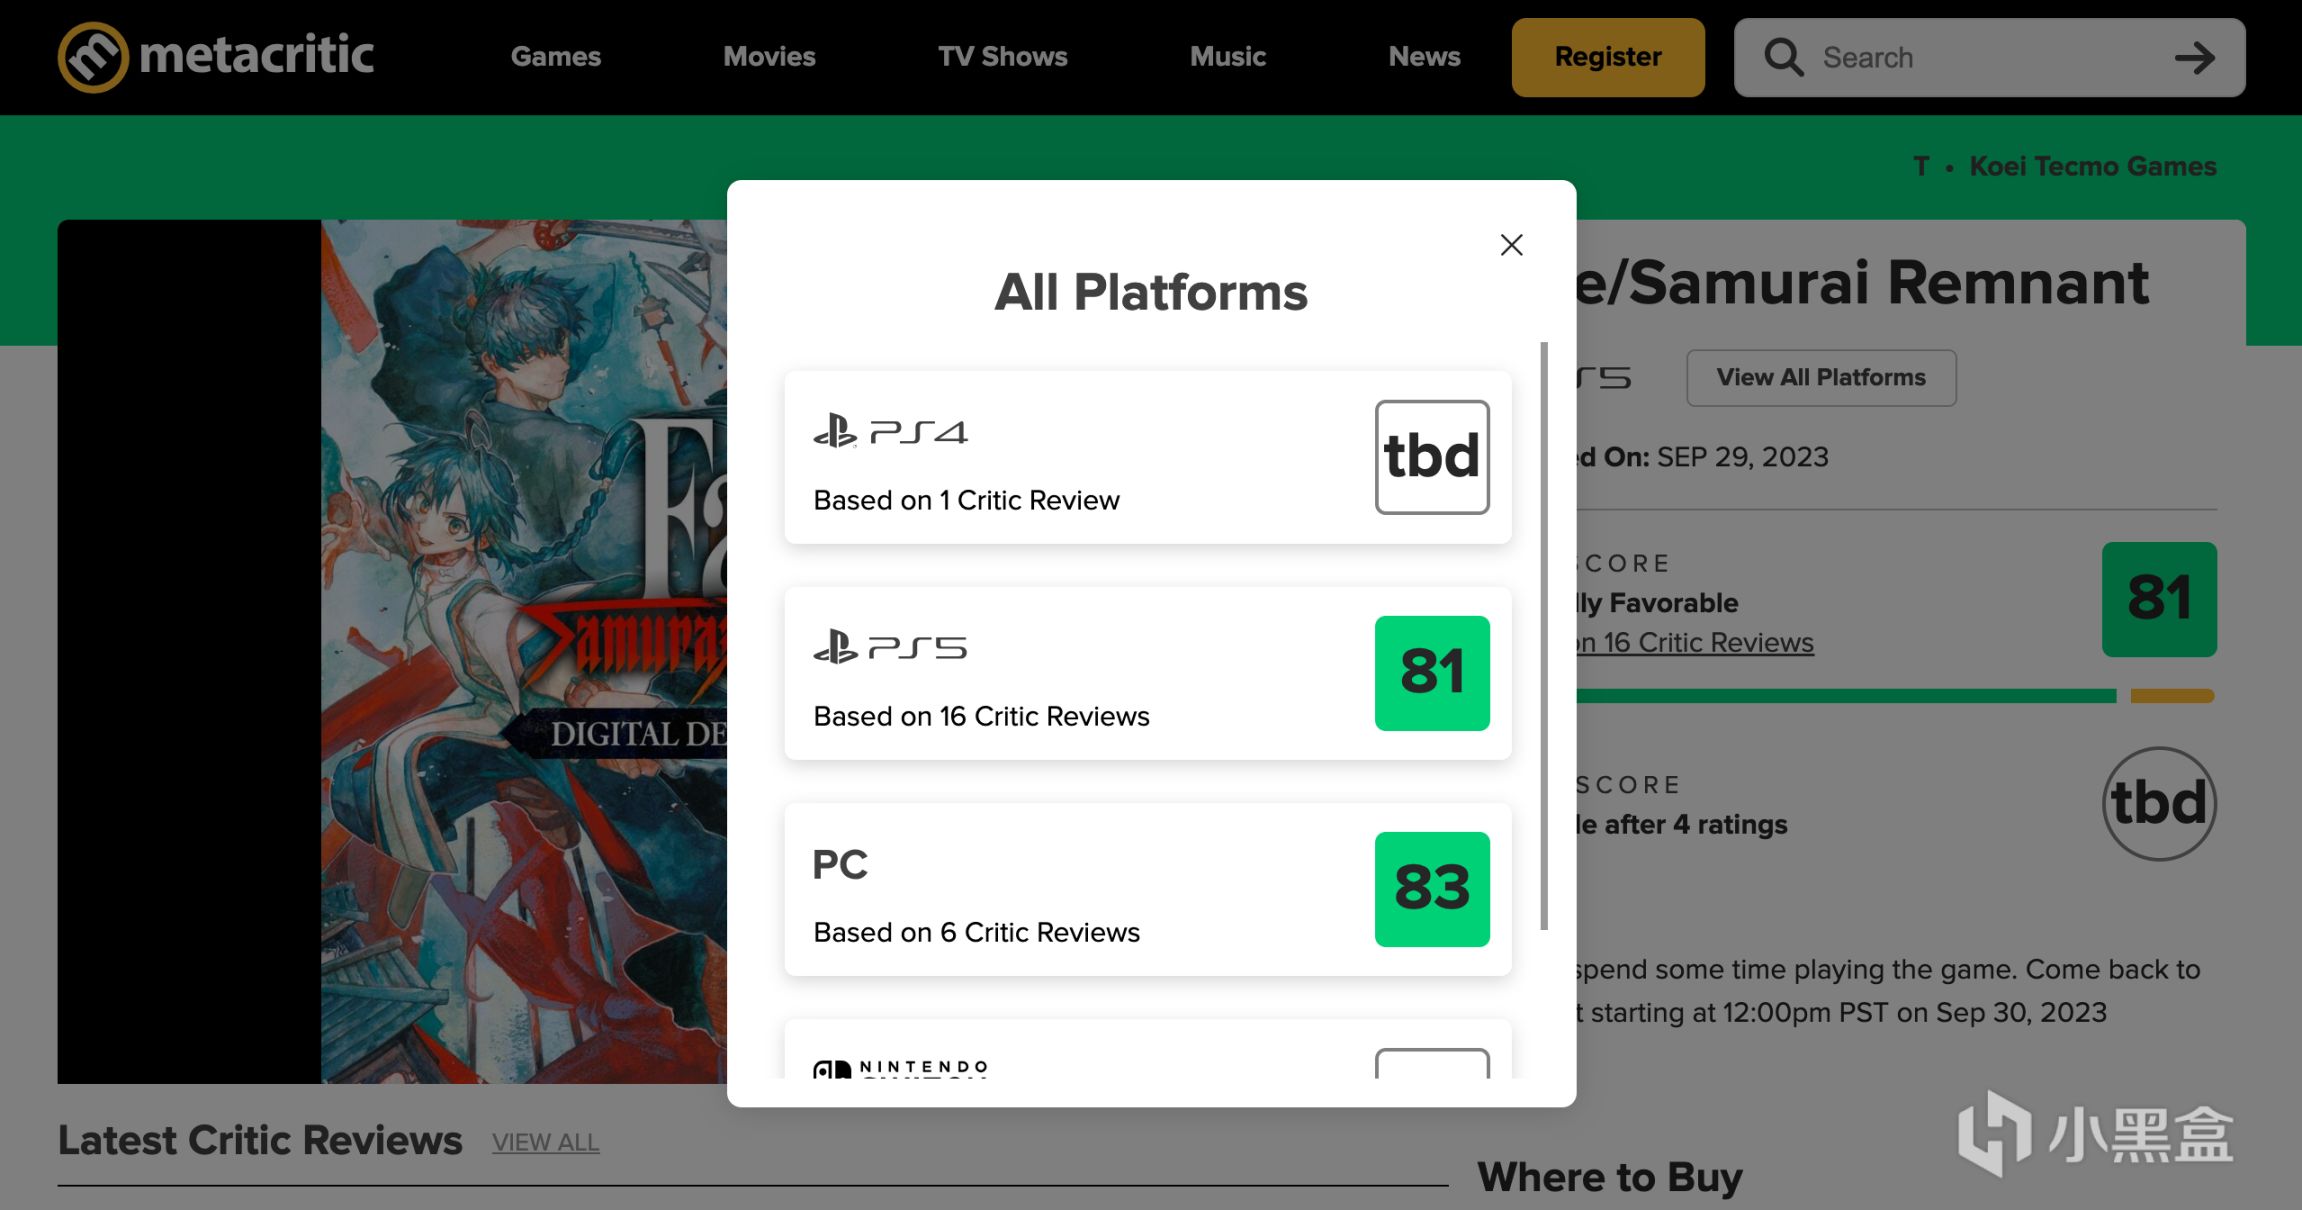Image resolution: width=2302 pixels, height=1210 pixels.
Task: Close the All Platforms dialog
Action: pyautogui.click(x=1511, y=245)
